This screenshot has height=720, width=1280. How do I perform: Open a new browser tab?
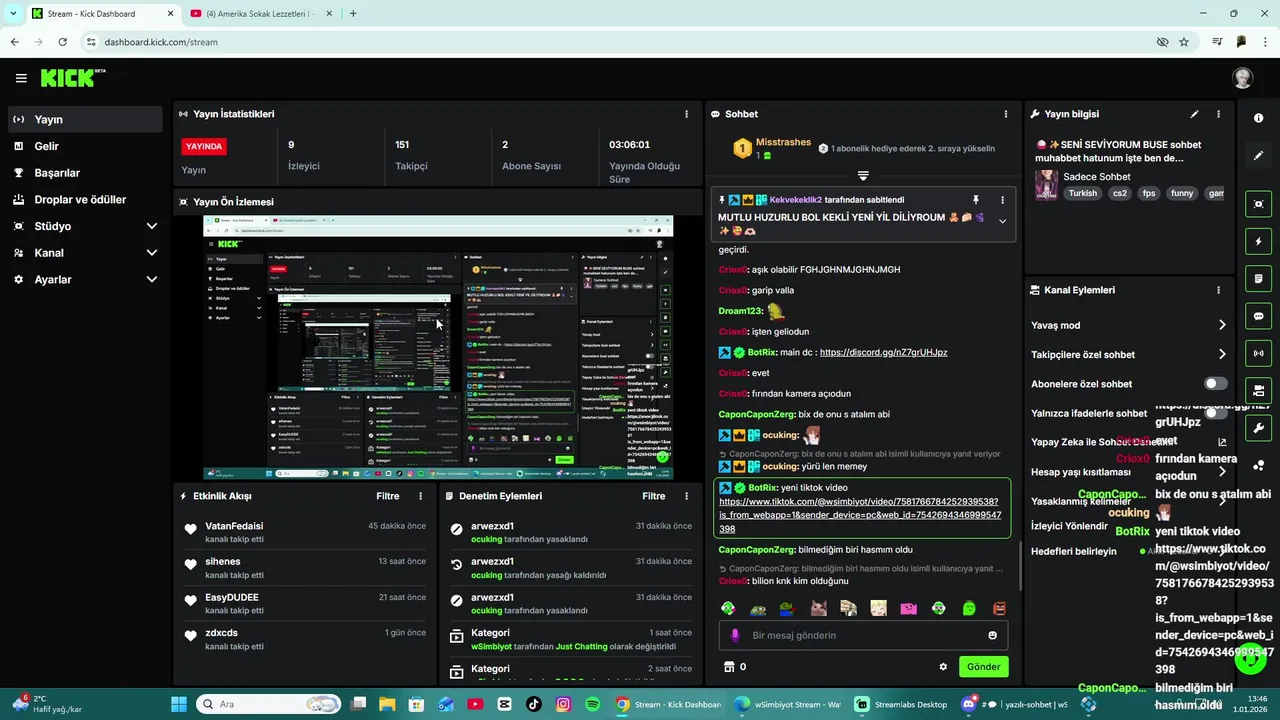[353, 13]
